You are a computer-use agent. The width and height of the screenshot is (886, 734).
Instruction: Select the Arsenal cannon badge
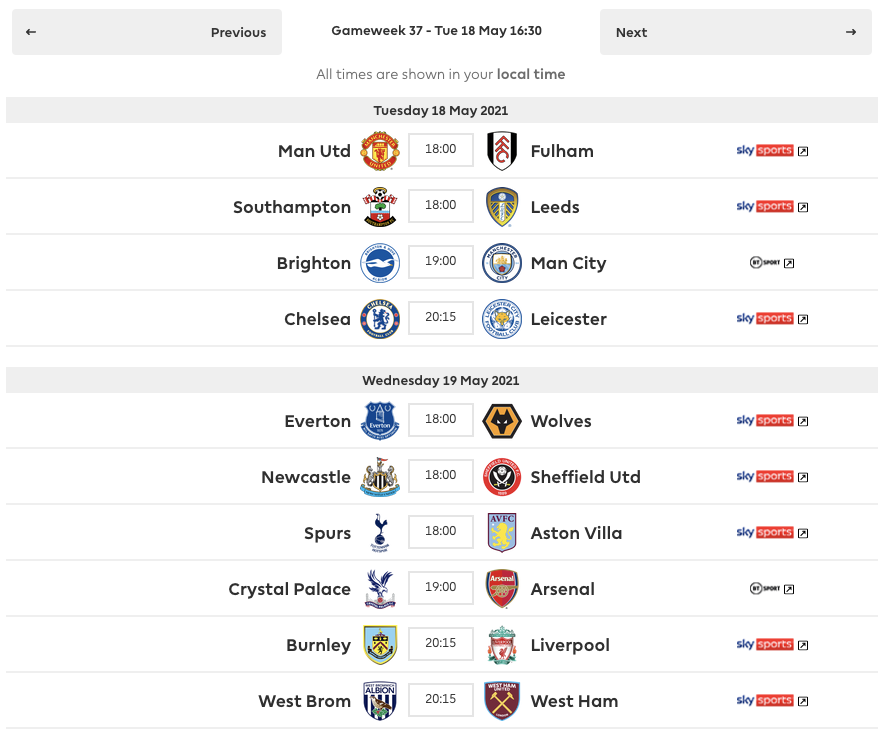(502, 589)
